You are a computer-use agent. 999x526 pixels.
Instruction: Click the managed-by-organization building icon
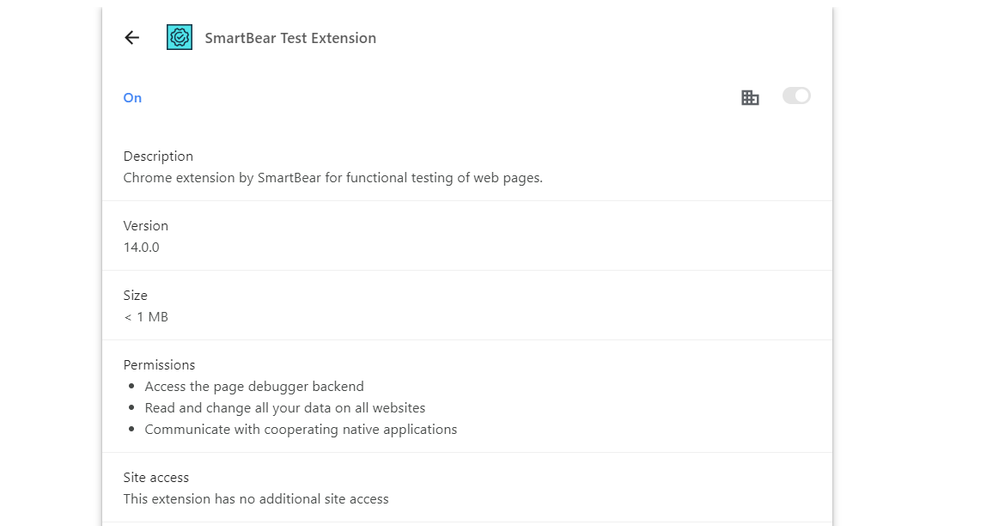click(750, 97)
